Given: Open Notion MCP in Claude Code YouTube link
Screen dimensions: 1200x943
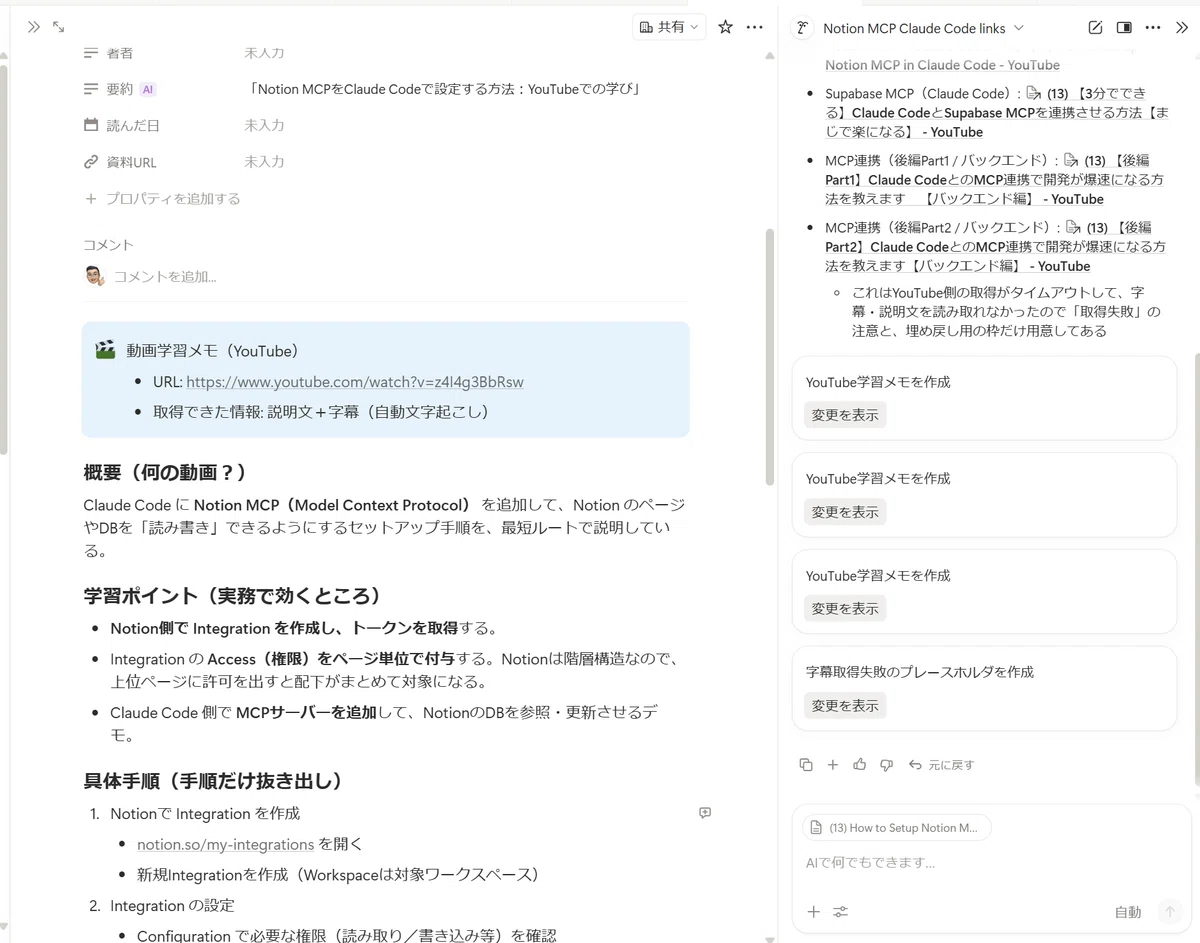Looking at the screenshot, I should tap(942, 65).
